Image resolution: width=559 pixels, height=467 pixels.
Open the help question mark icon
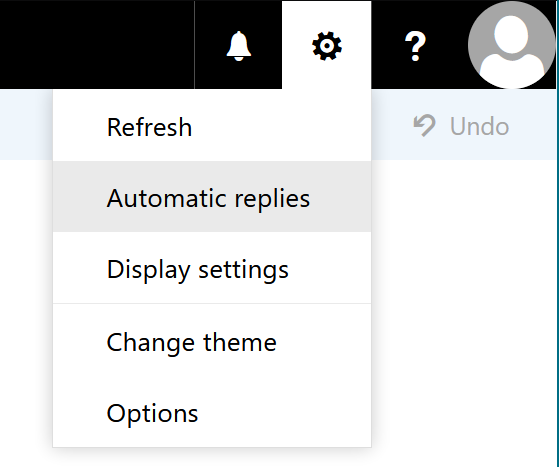415,46
